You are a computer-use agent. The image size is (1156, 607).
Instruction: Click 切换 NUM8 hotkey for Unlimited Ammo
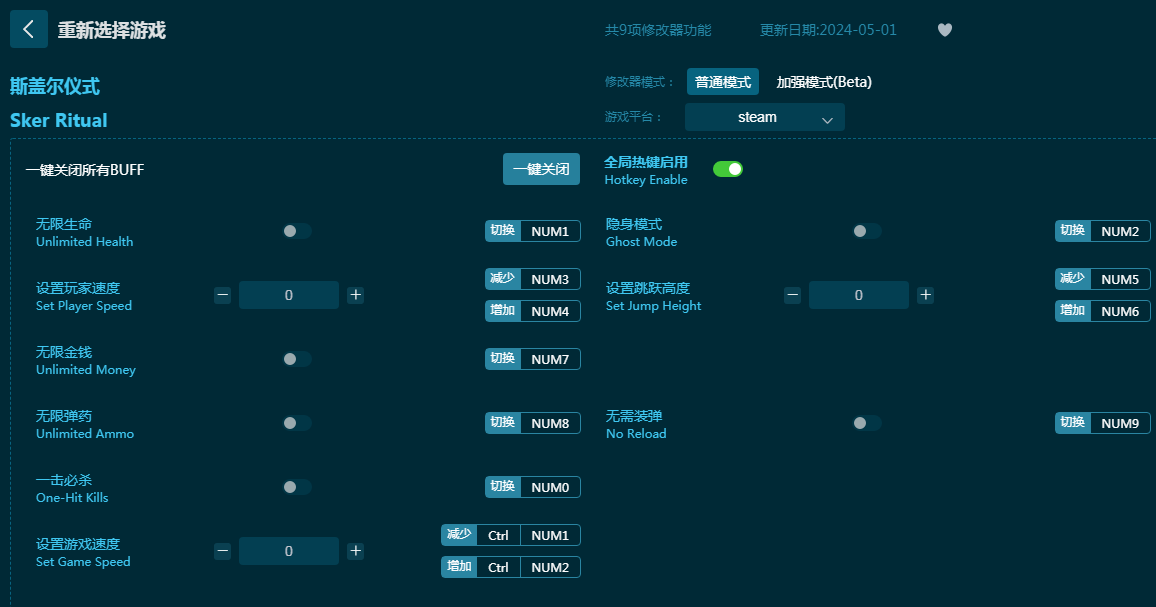(x=532, y=423)
